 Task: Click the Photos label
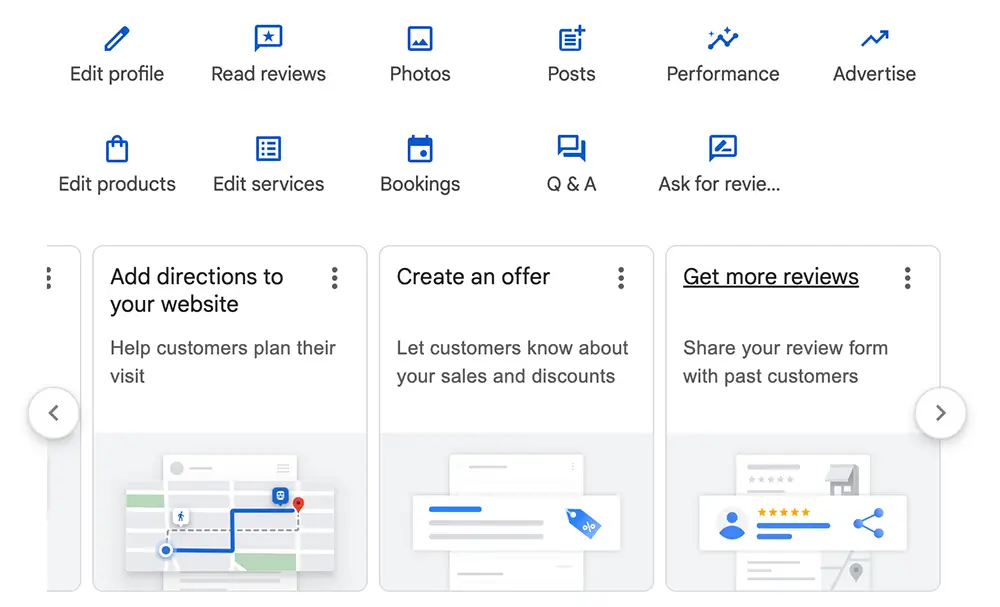[x=420, y=74]
